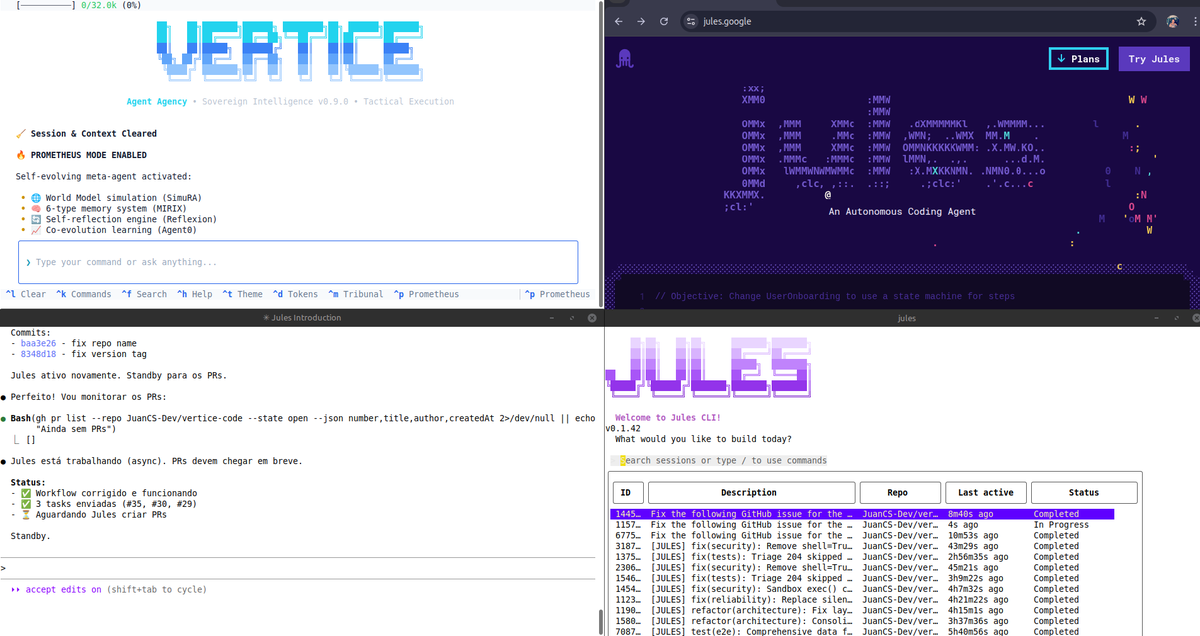Select session row 1375 Triage 204 skipped

coord(863,557)
